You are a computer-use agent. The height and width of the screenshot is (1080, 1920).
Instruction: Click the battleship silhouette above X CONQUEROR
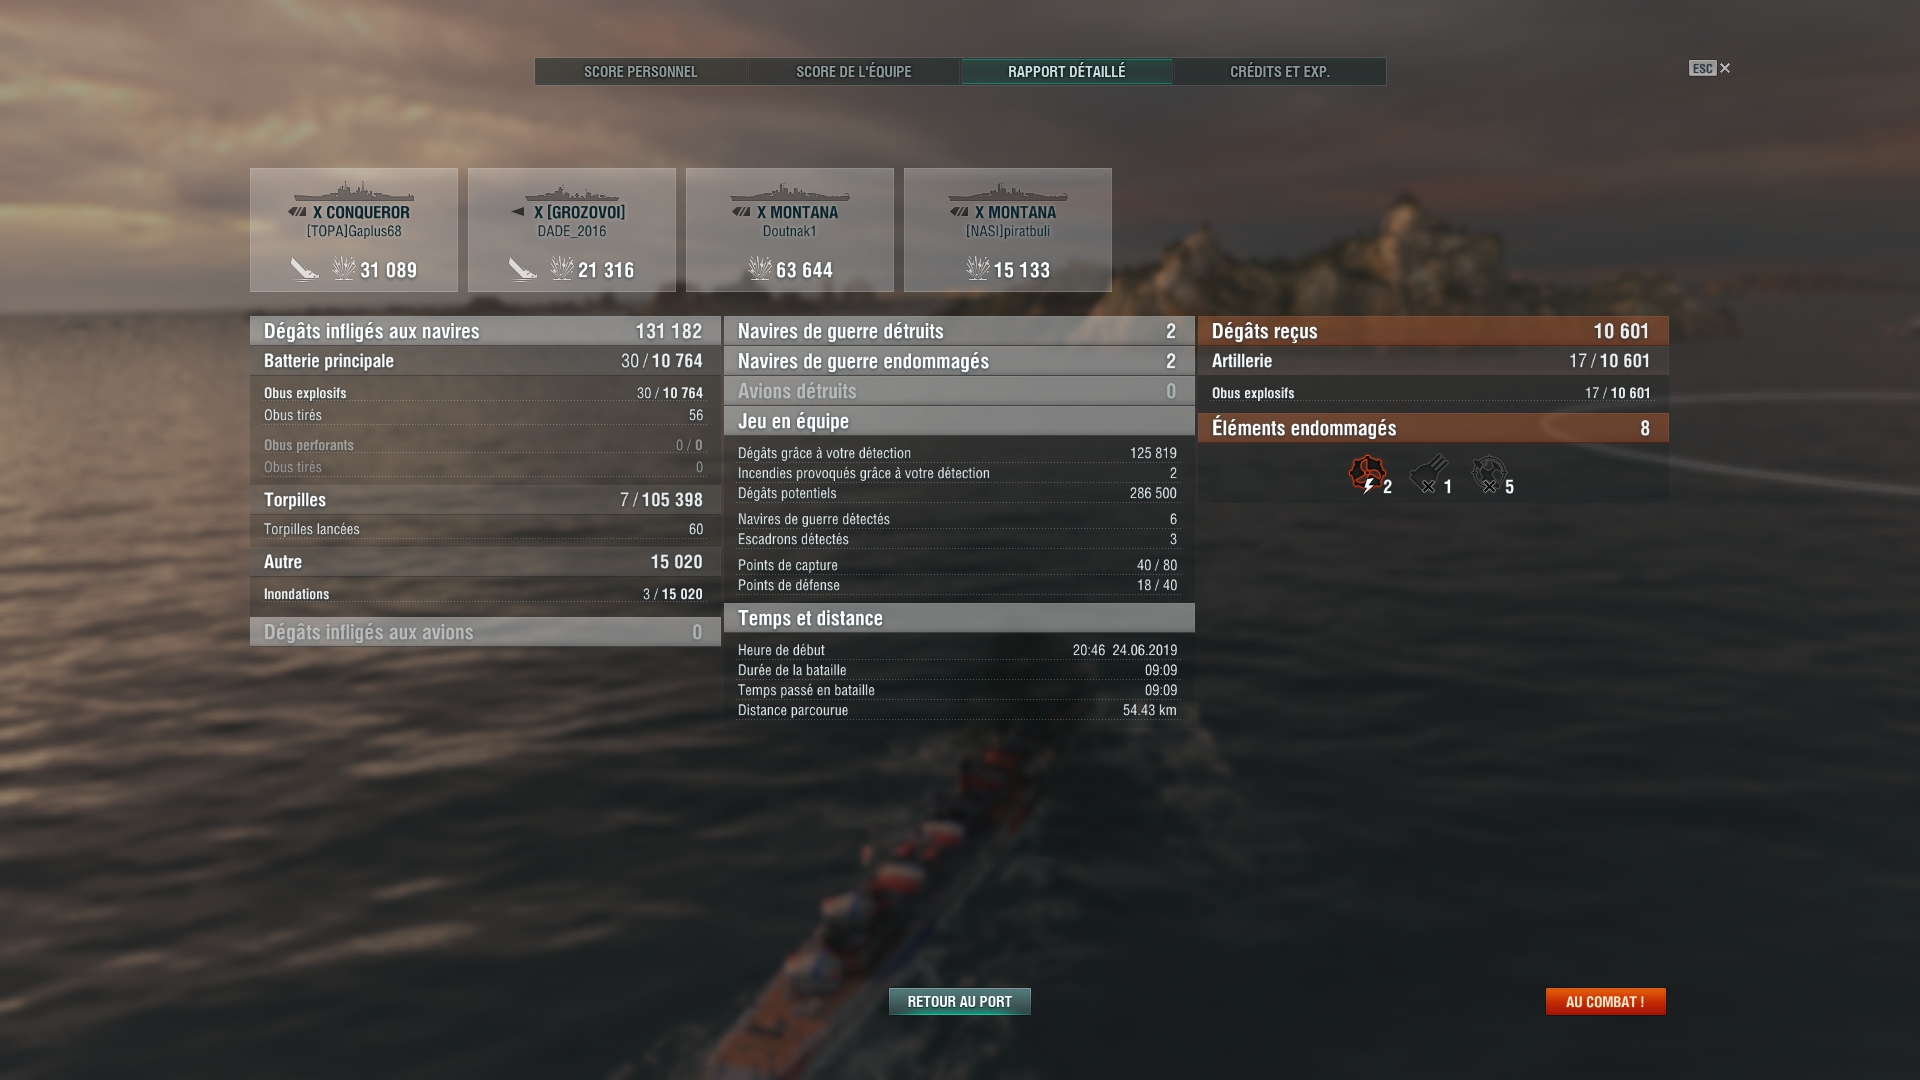click(x=353, y=192)
